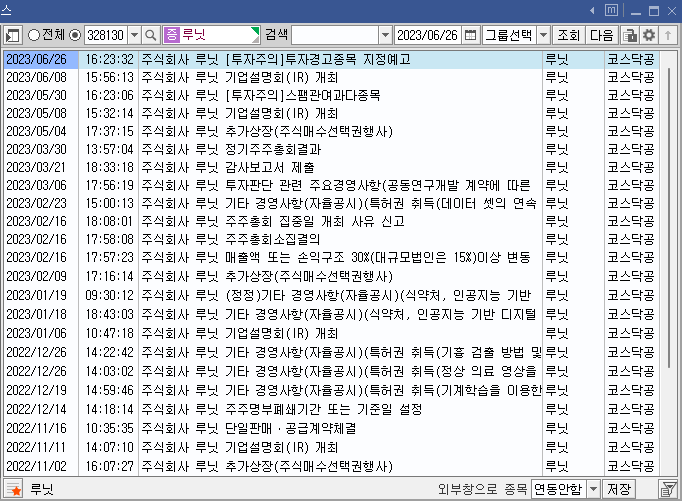The height and width of the screenshot is (501, 682).
Task: Select 정상 의료 영상을 patent row
Action: pyautogui.click(x=331, y=371)
